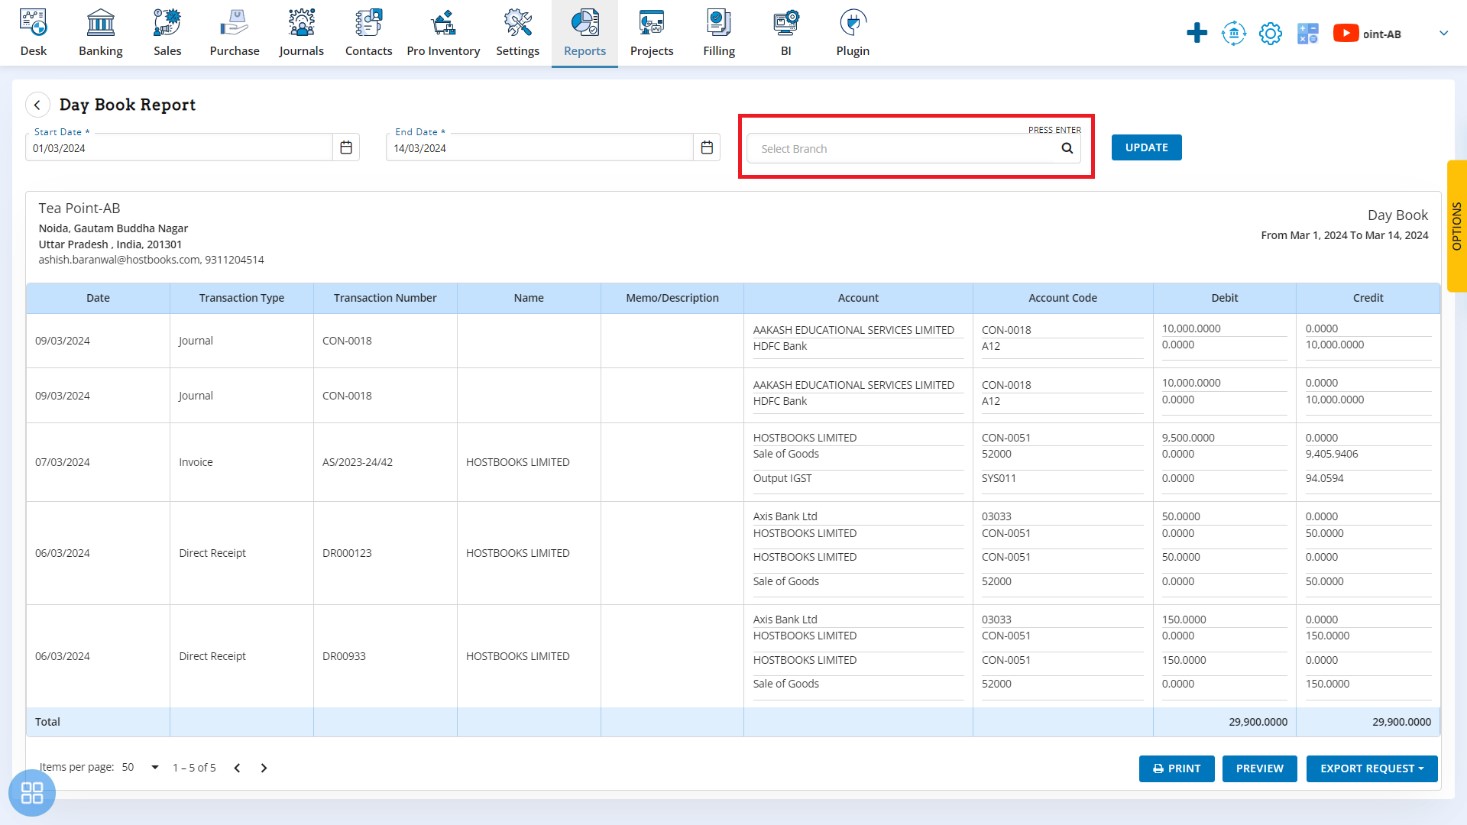Screen dimensions: 1467x825
Task: Select transaction number DR000123
Action: point(347,553)
